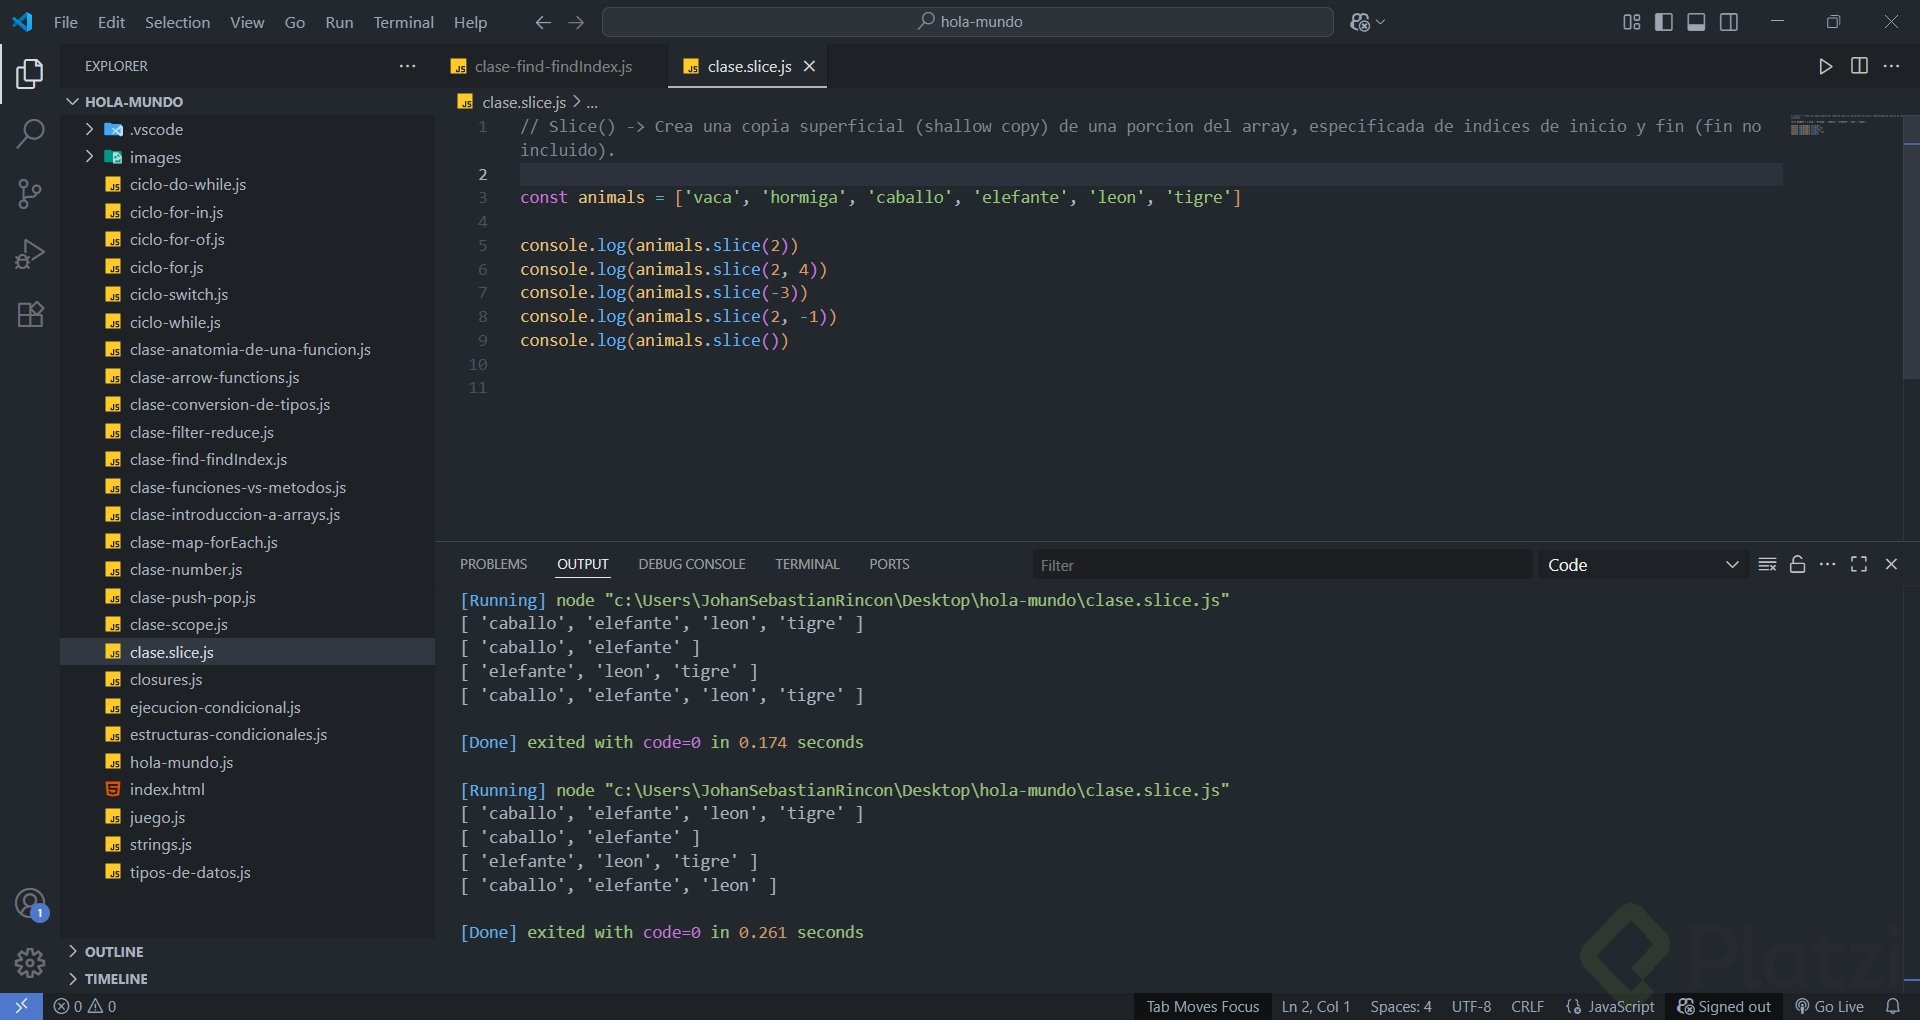Toggle output auto-scroll lock
This screenshot has height=1020, width=1920.
click(x=1797, y=565)
